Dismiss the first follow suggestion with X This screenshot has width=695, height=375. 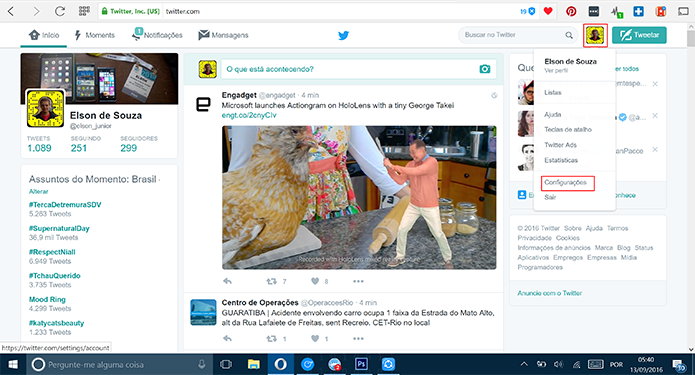pos(655,84)
